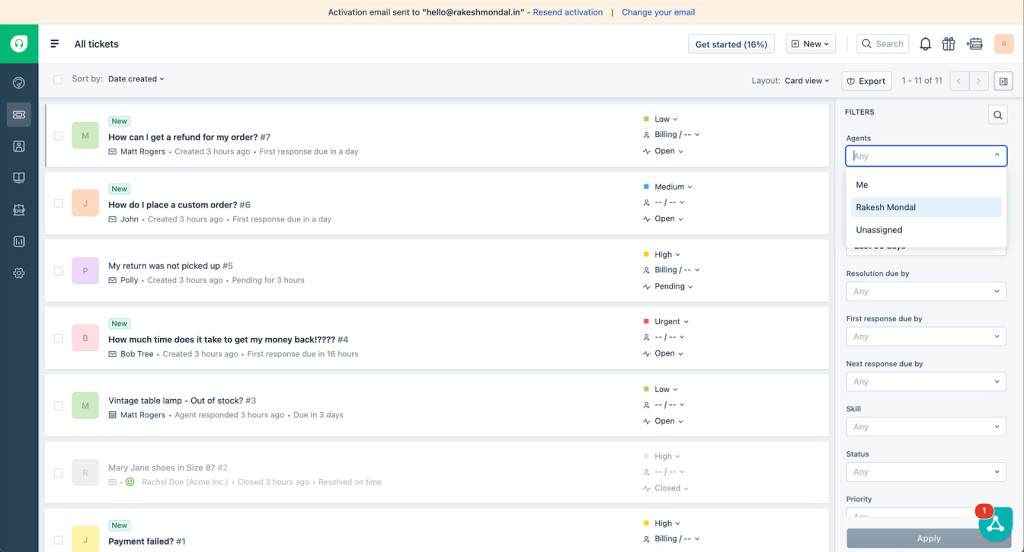Select ticket #6 custom order checkbox
The image size is (1024, 552).
pos(58,203)
